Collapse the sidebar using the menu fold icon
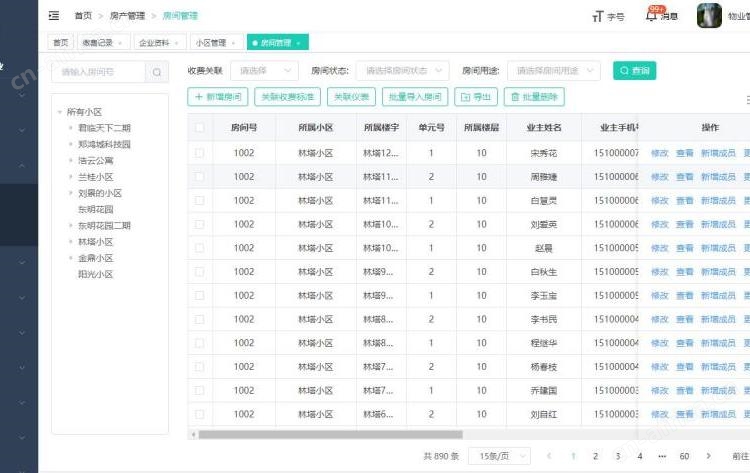 tap(53, 16)
